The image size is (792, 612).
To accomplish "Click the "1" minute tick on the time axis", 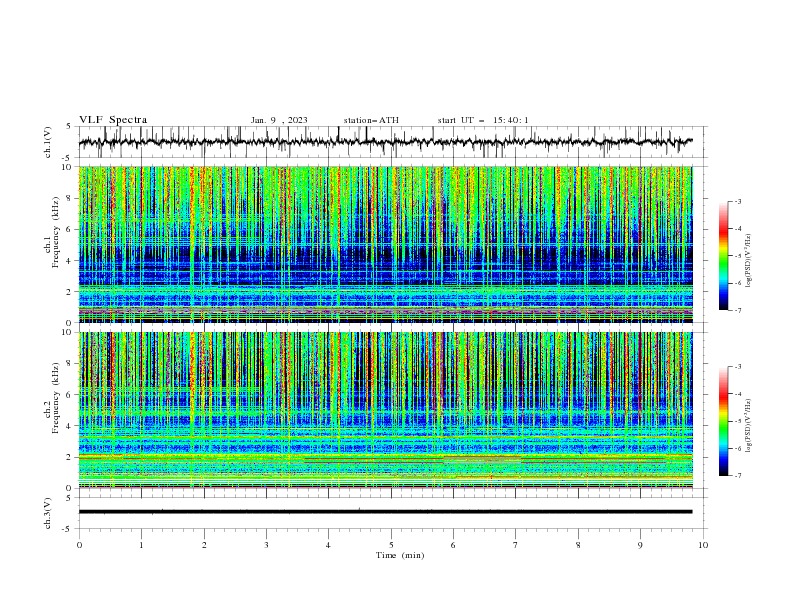I will tap(141, 545).
